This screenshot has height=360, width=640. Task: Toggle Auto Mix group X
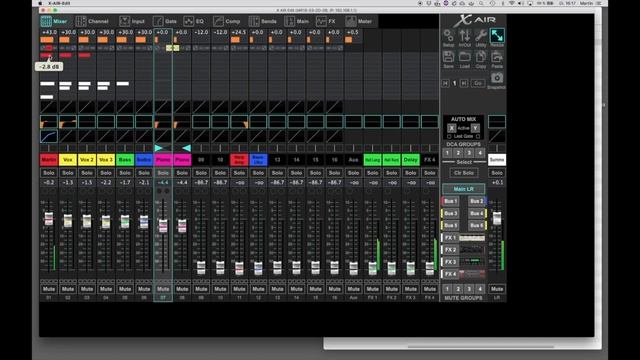coord(451,128)
